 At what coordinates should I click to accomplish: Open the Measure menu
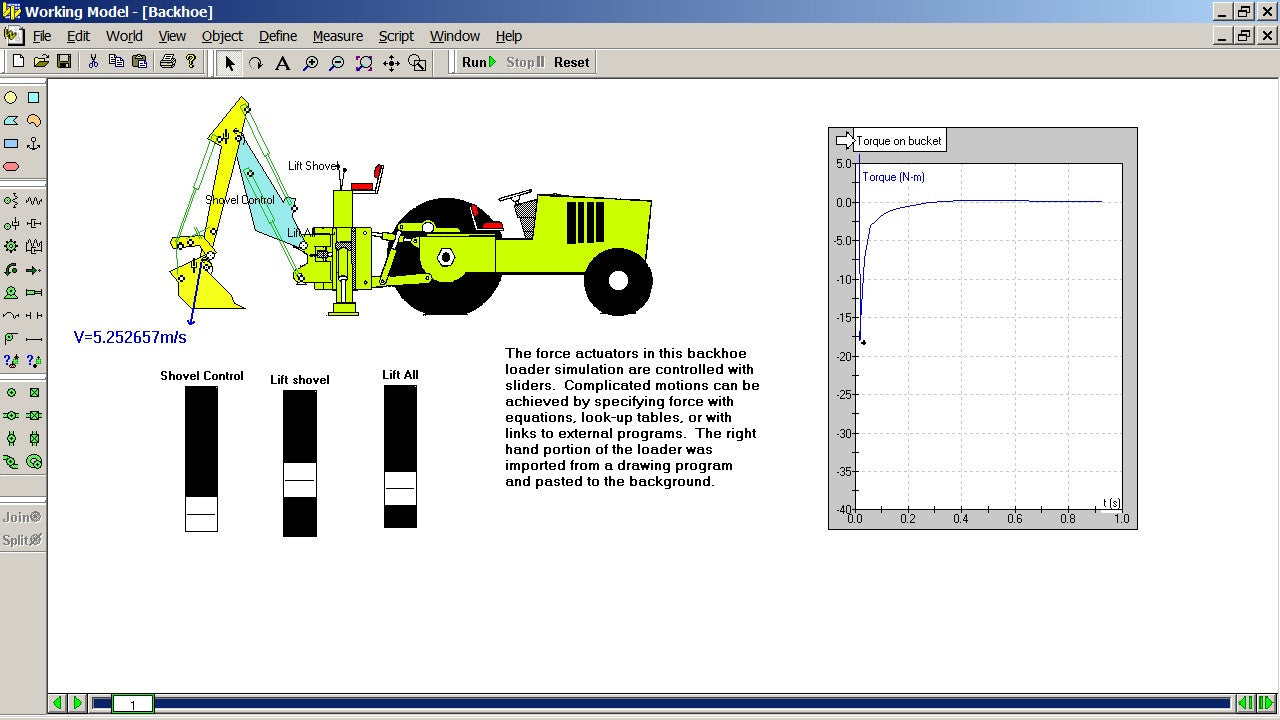point(337,36)
